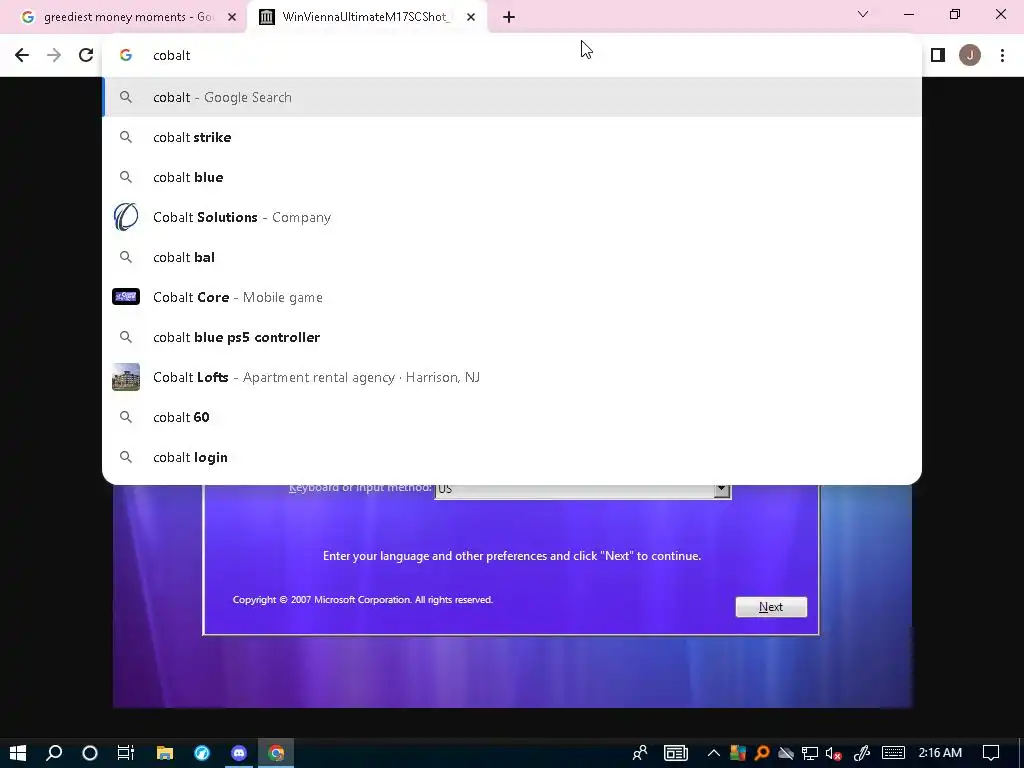The height and width of the screenshot is (768, 1024).
Task: Open the Chrome side panel
Action: point(938,56)
